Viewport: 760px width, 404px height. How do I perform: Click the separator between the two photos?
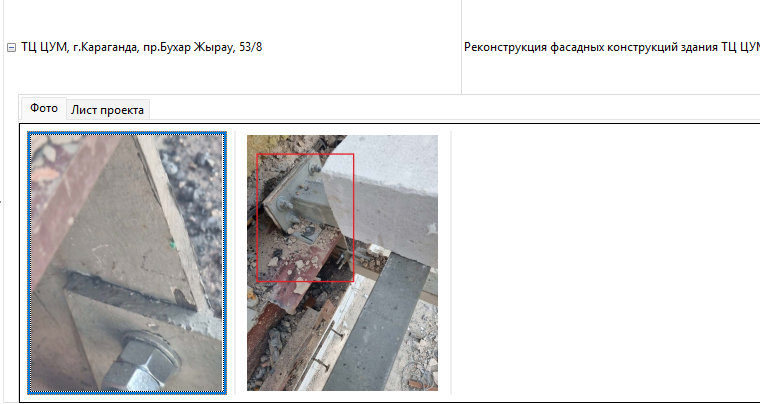235,263
